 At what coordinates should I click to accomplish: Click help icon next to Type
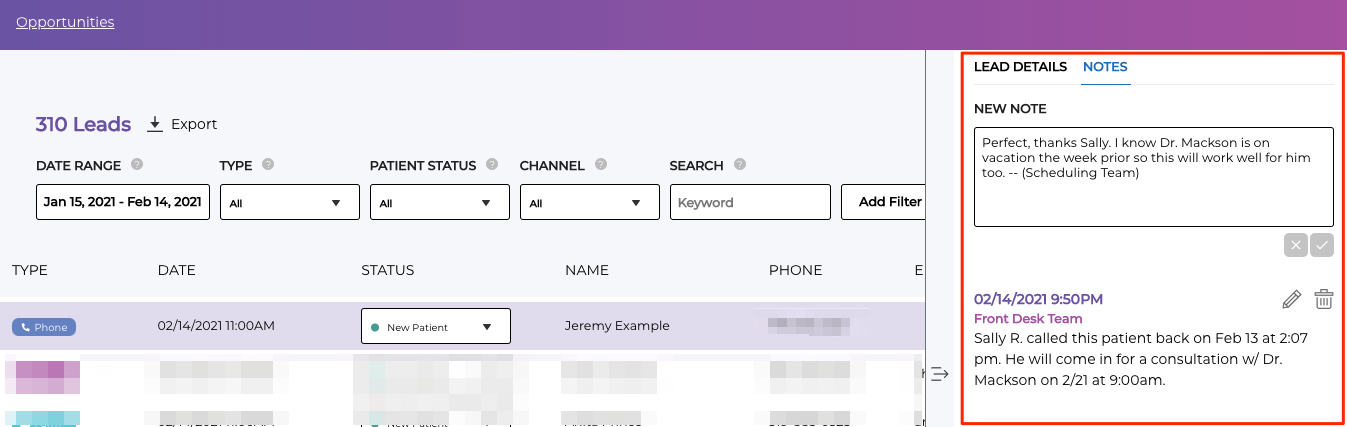click(x=268, y=165)
